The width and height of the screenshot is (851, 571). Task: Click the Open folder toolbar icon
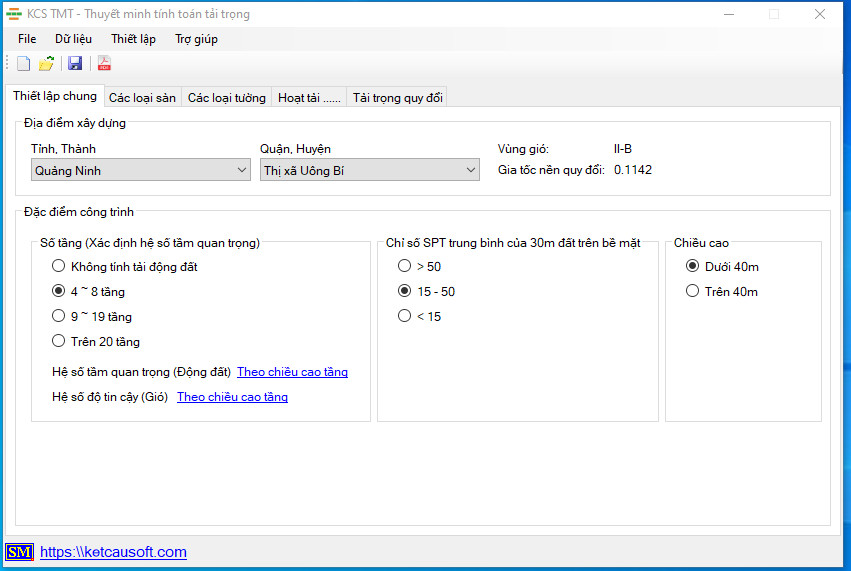pos(46,64)
